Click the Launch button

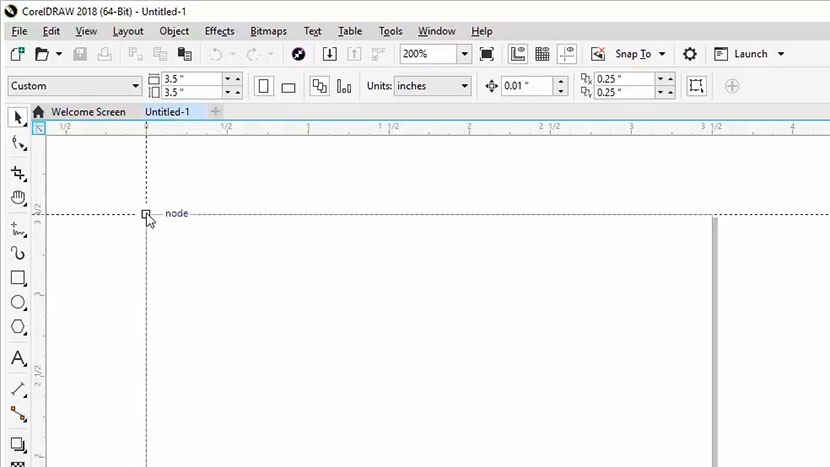750,54
